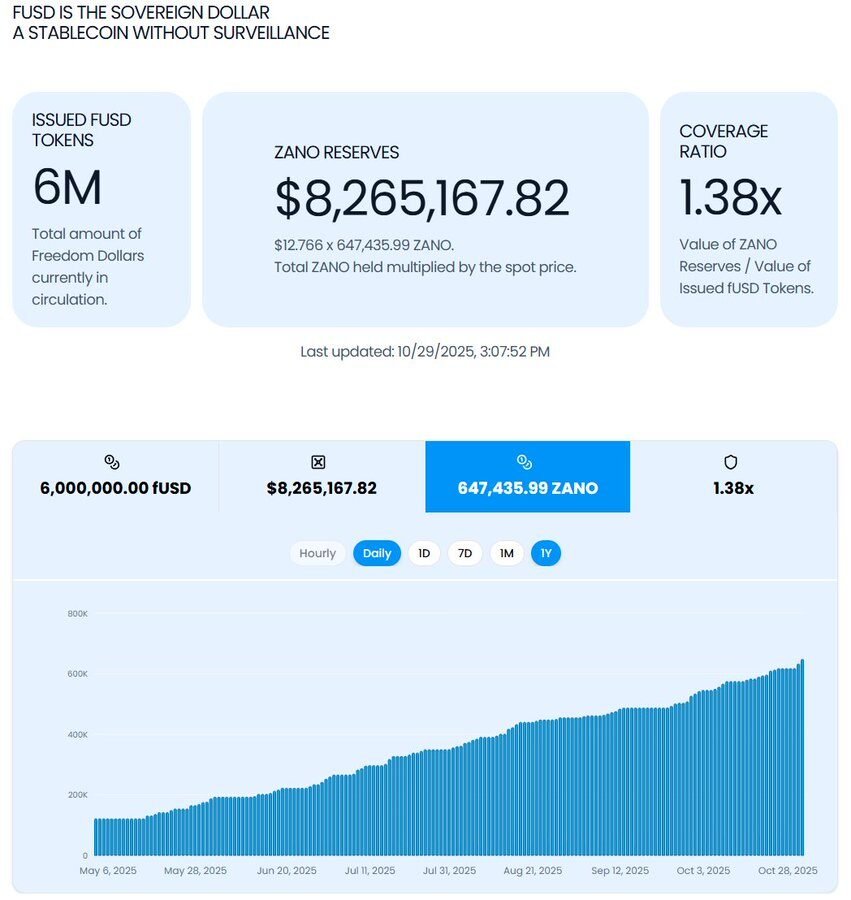The height and width of the screenshot is (900, 851).
Task: Click the Last updated timestamp text
Action: (425, 351)
